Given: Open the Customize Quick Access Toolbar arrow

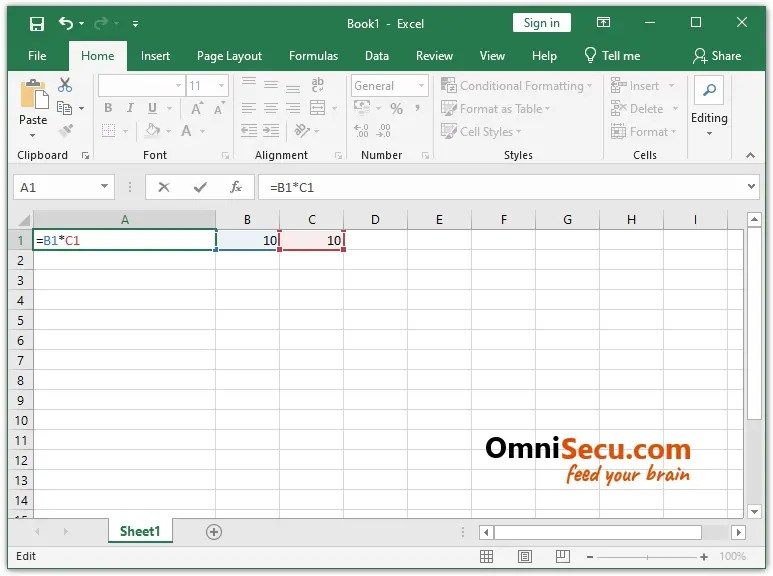Looking at the screenshot, I should [x=135, y=23].
